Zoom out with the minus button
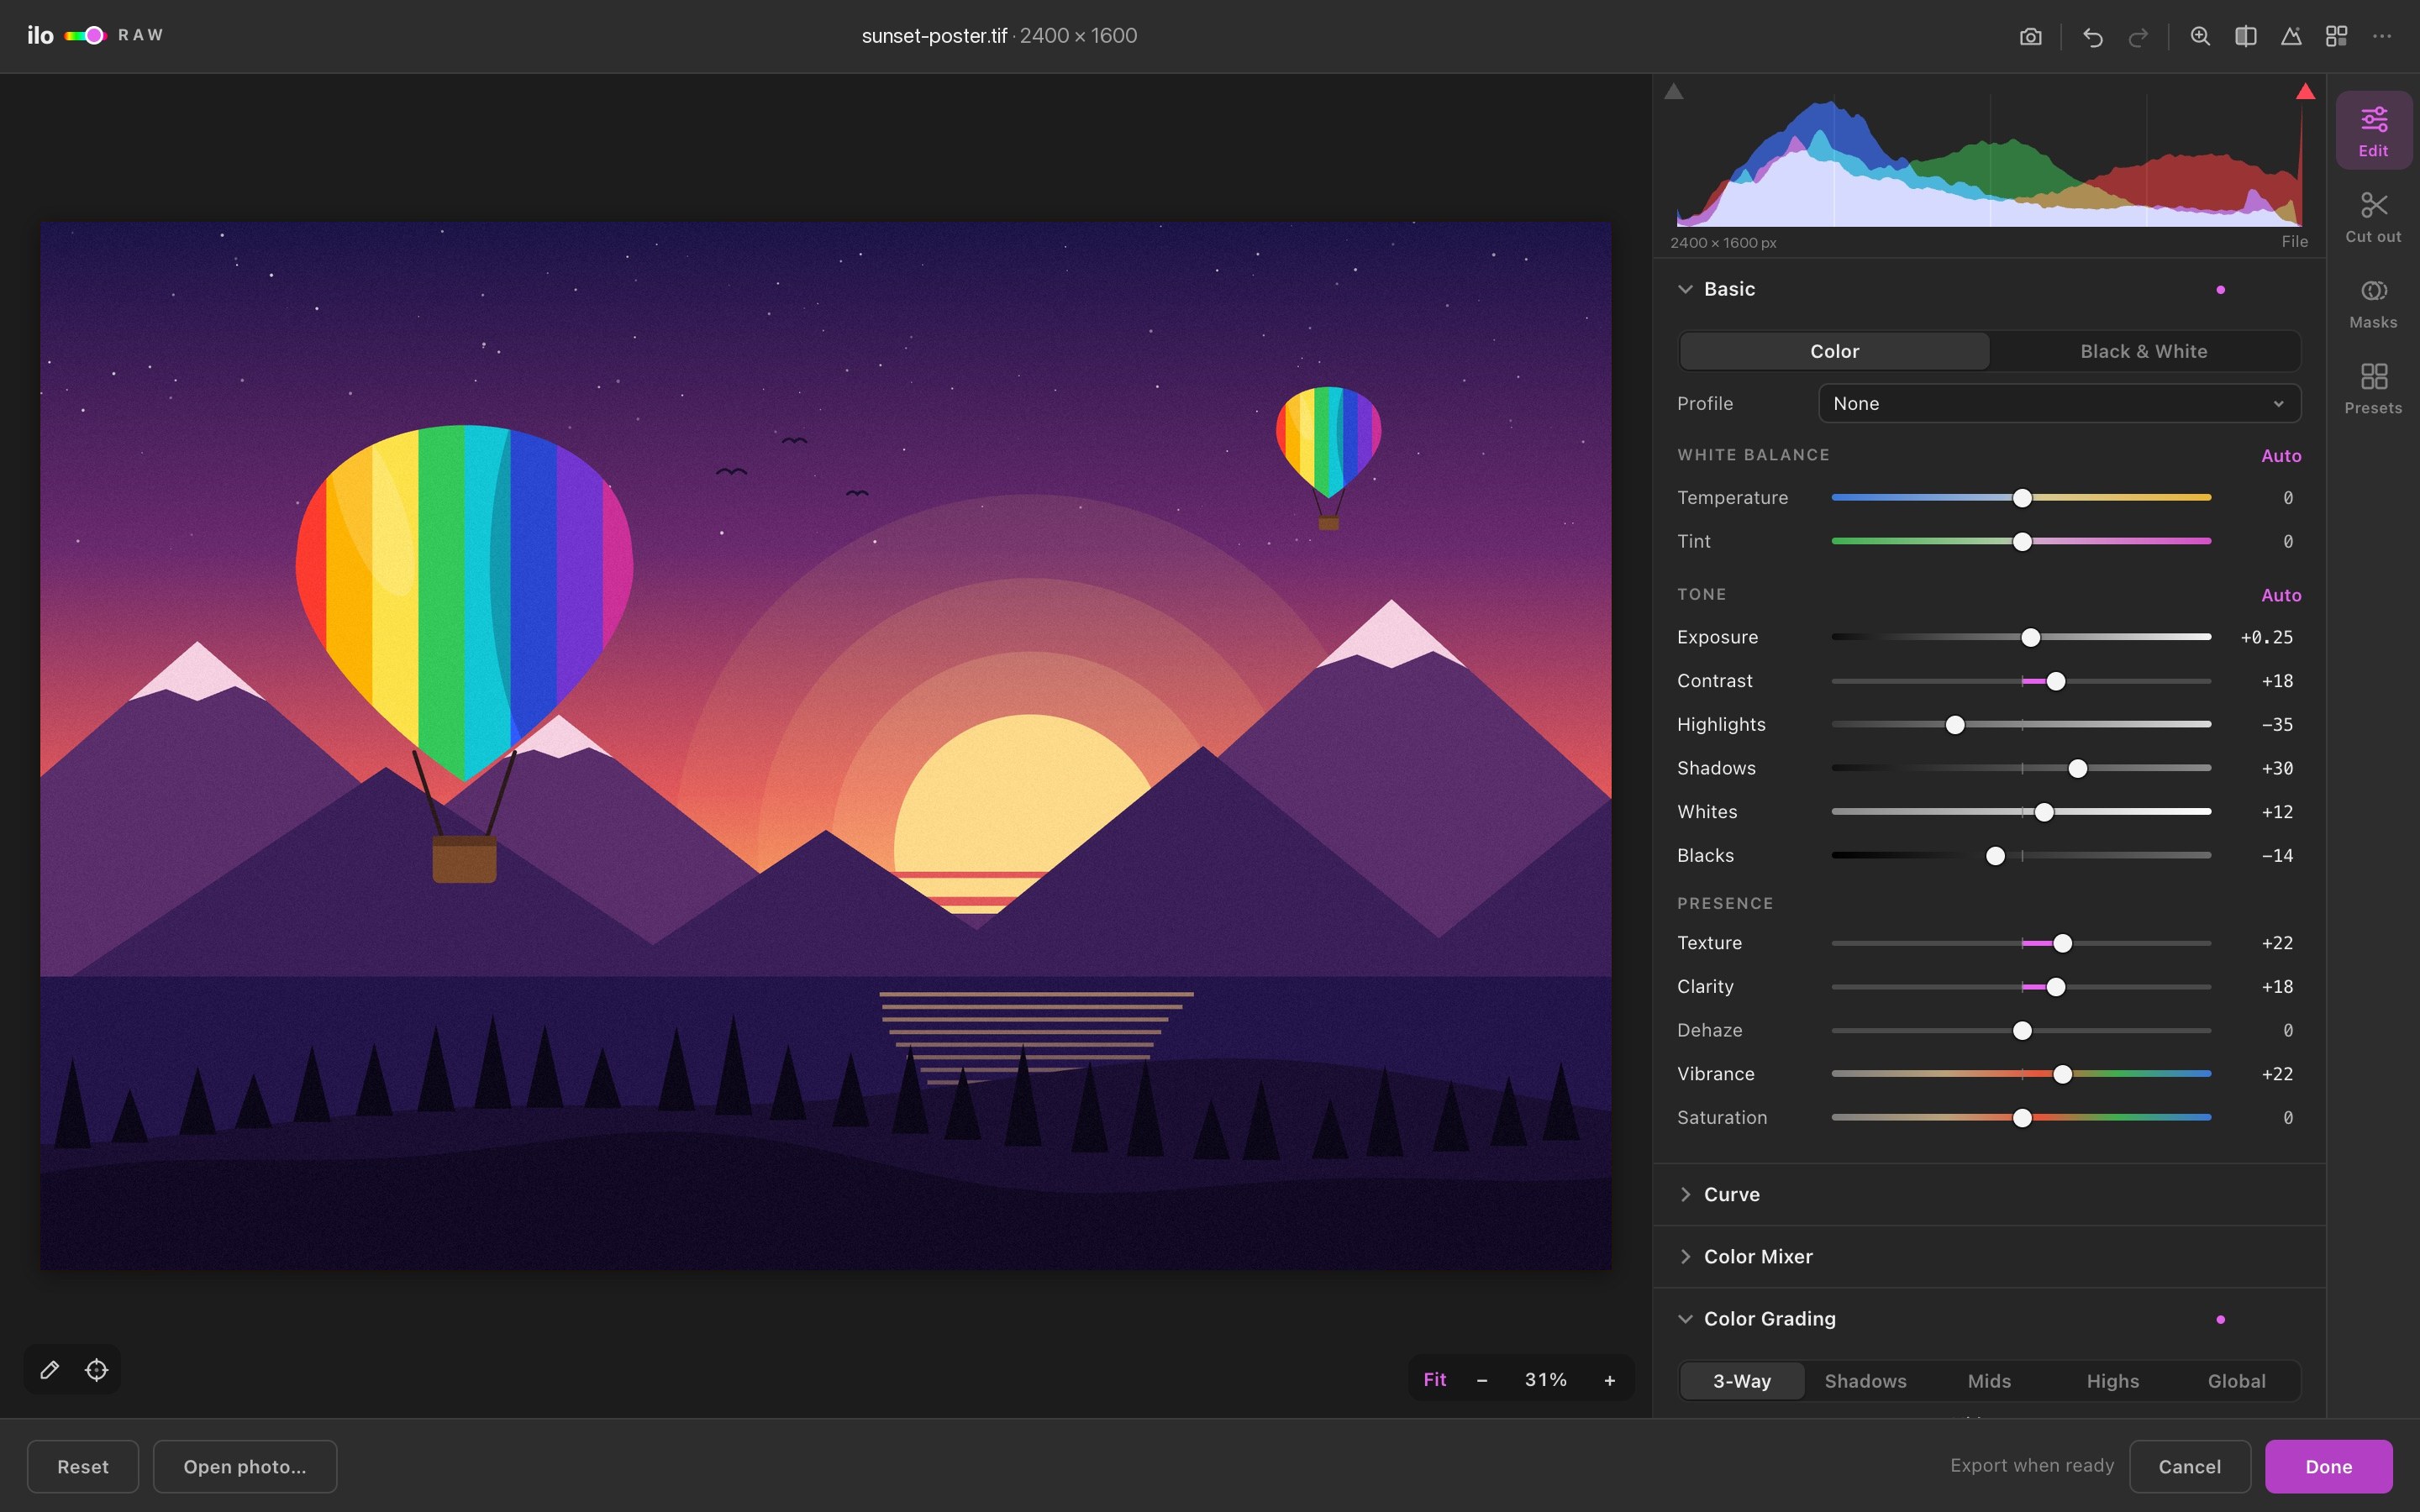The height and width of the screenshot is (1512, 2420). (x=1482, y=1380)
